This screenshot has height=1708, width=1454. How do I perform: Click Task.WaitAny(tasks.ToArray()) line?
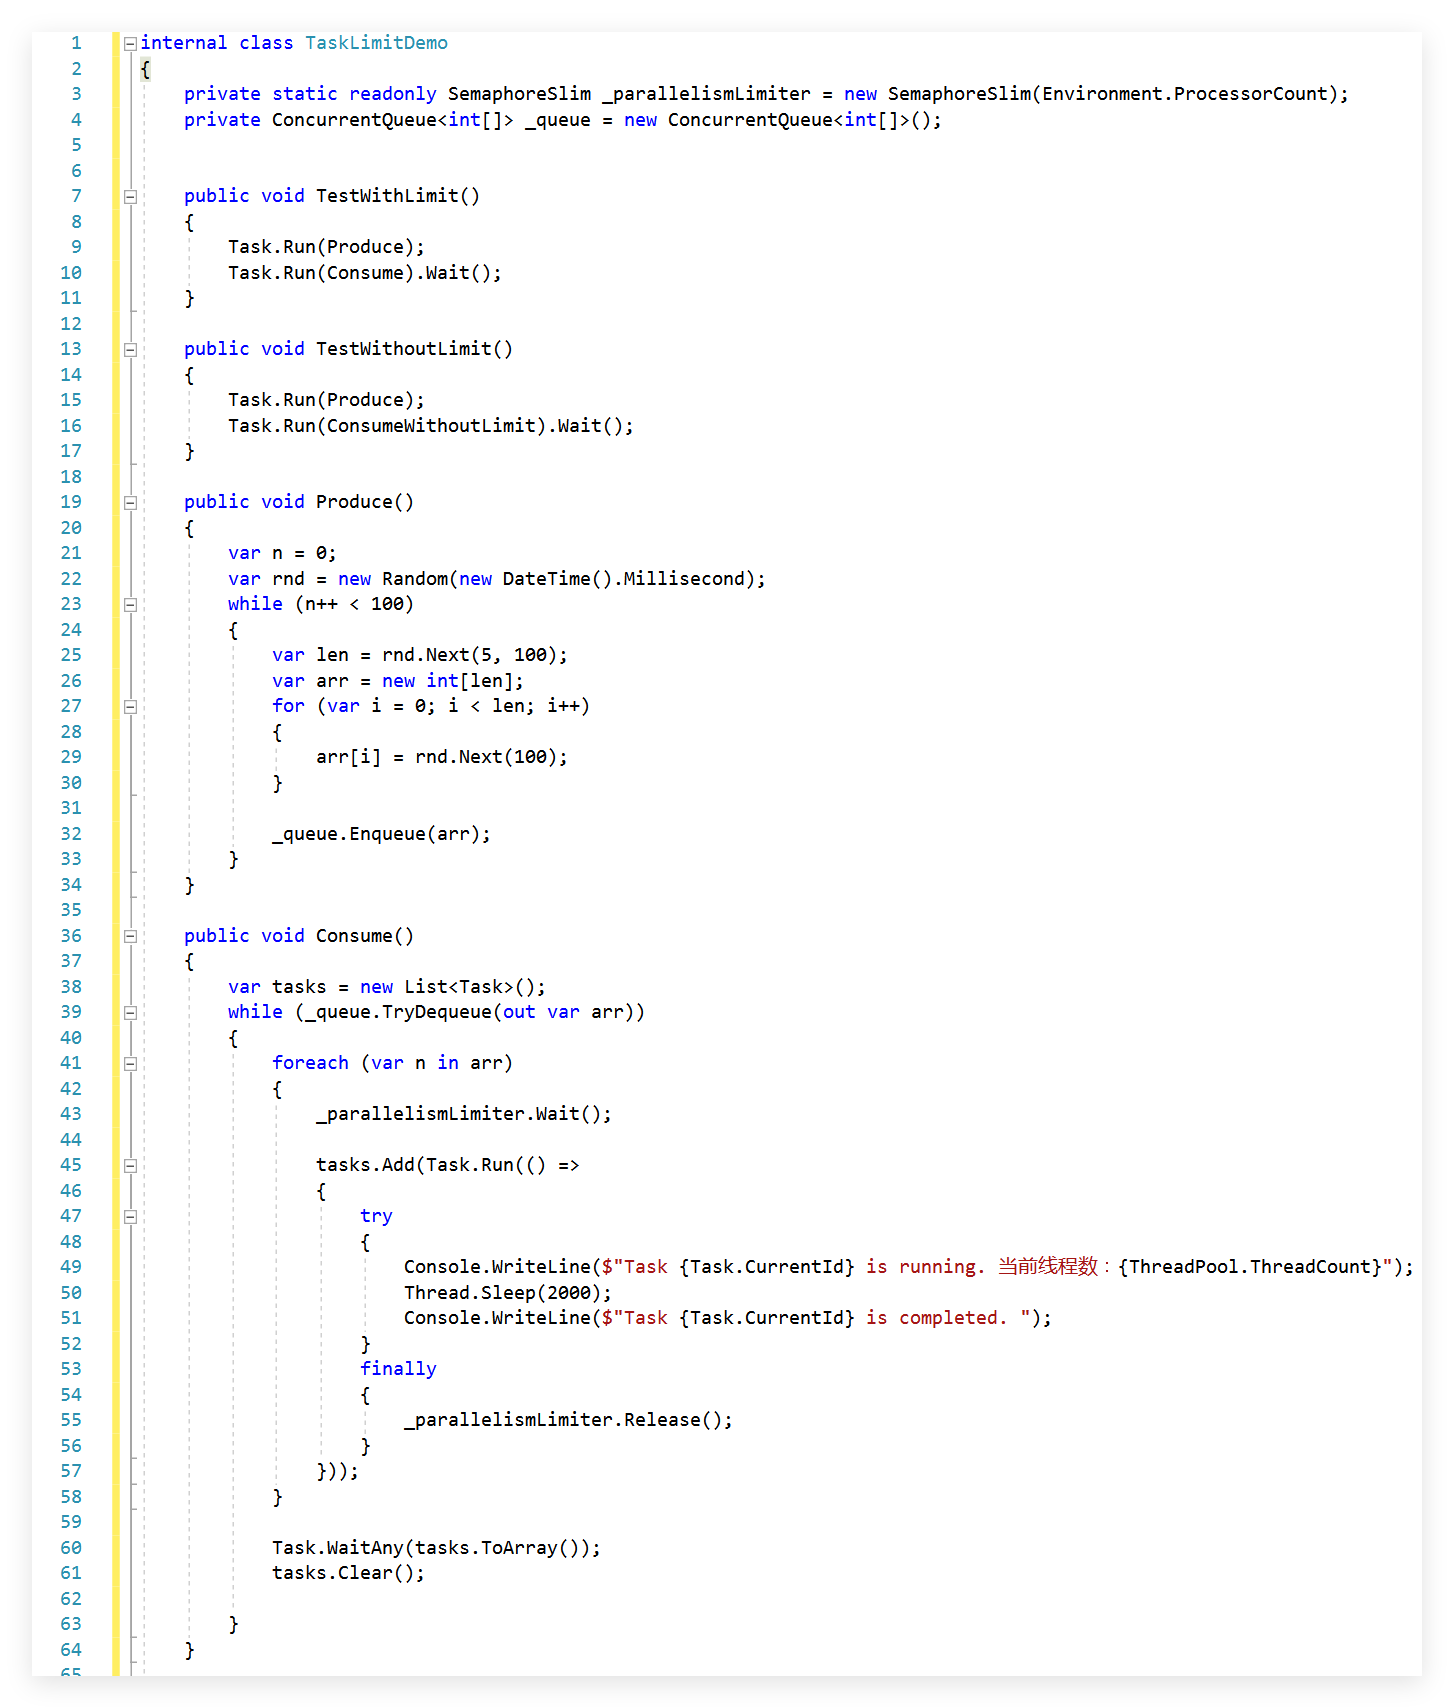point(436,1548)
